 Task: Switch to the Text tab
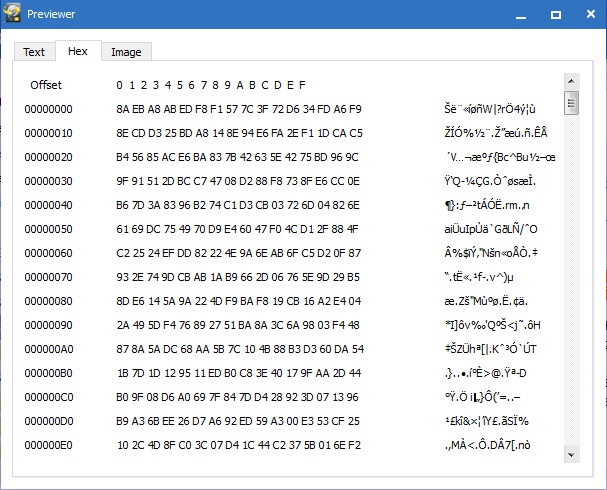[34, 52]
